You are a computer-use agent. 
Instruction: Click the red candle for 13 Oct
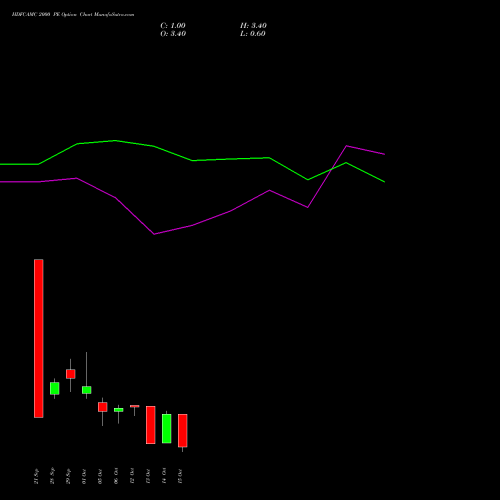[151, 425]
